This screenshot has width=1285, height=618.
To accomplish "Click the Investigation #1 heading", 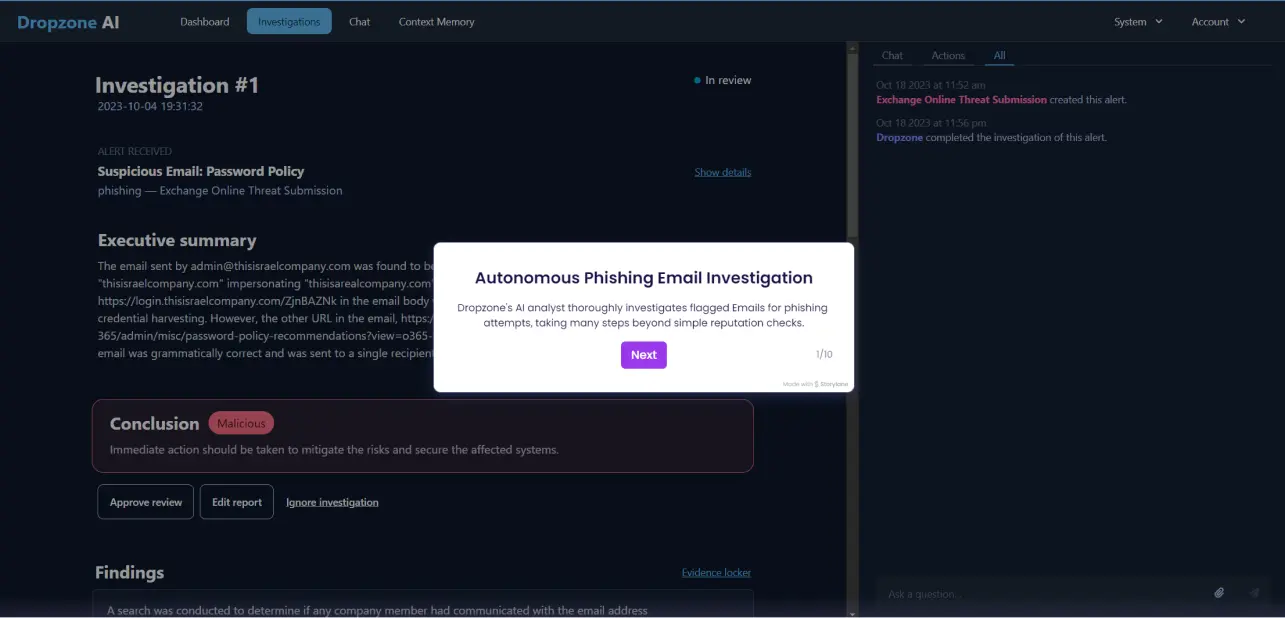I will [x=177, y=85].
